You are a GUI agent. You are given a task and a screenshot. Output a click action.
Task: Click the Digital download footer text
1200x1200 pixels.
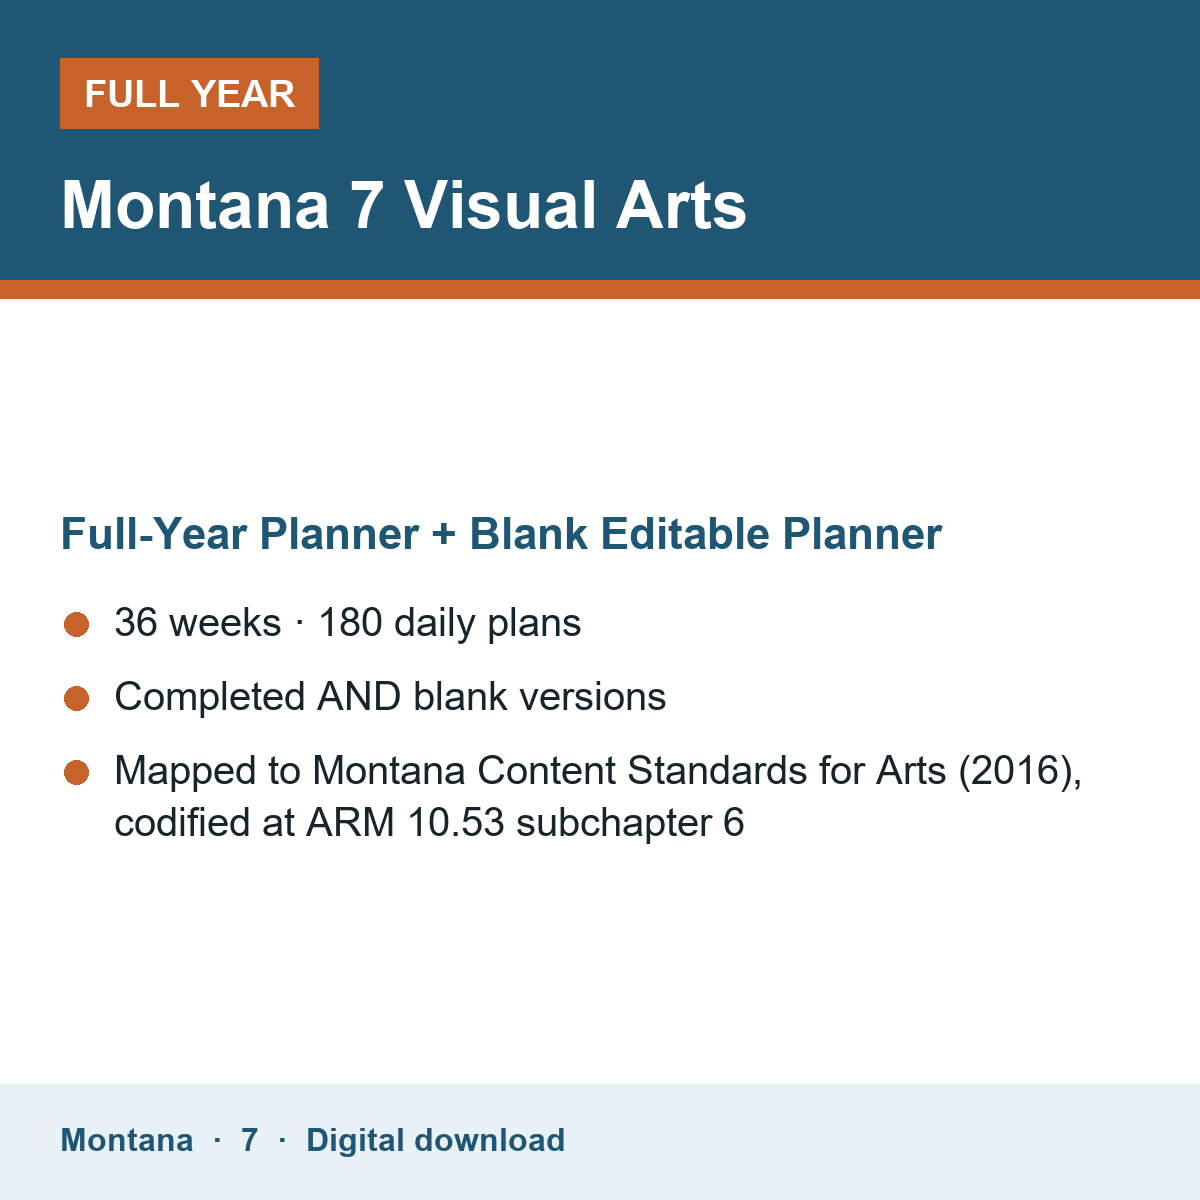pos(435,1140)
